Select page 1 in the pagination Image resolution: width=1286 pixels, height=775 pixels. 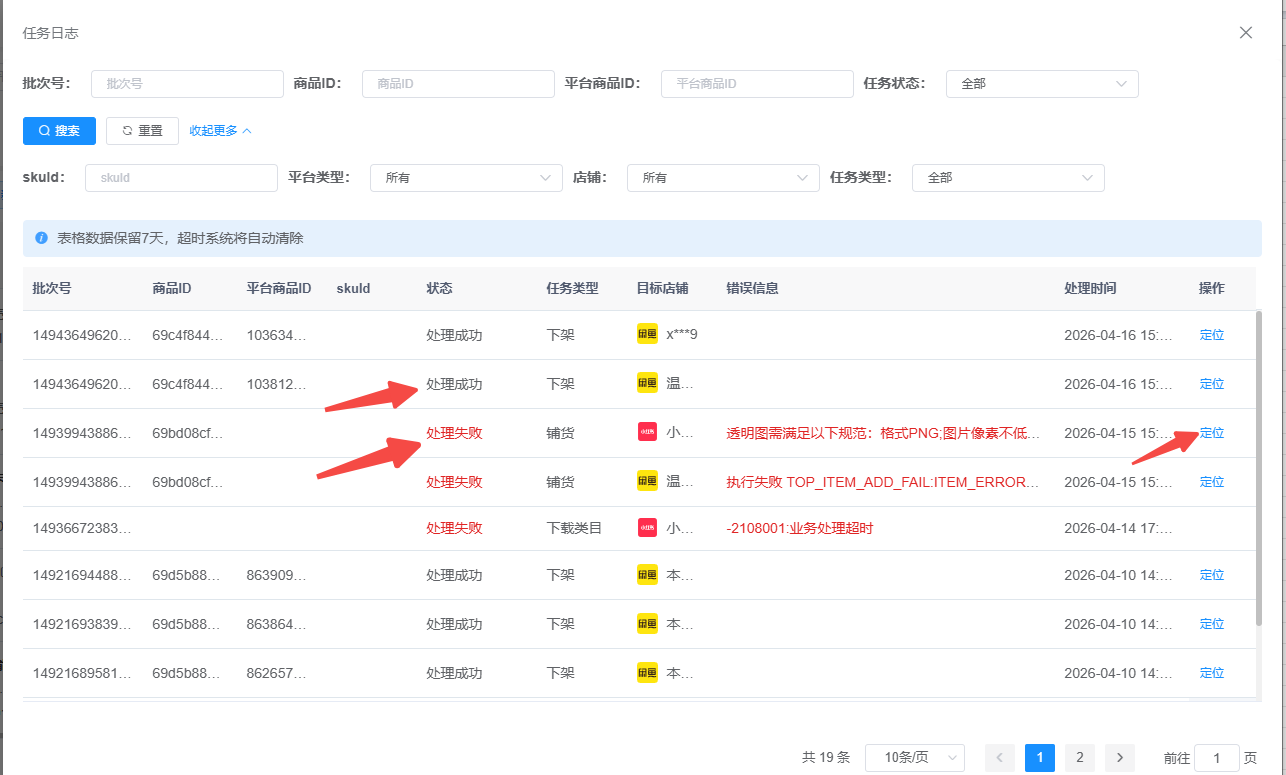click(1040, 758)
